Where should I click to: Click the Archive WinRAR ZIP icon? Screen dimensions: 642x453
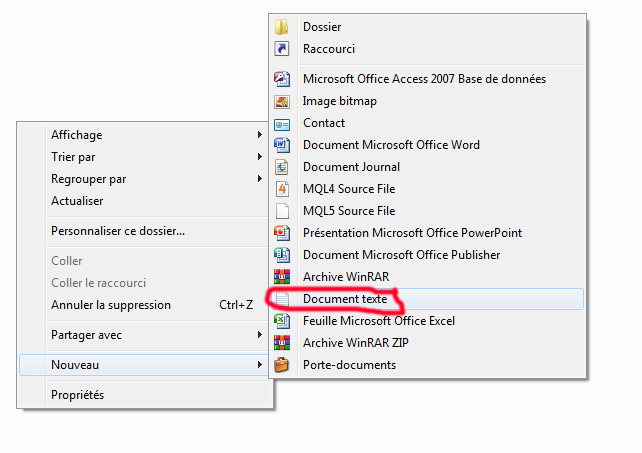coord(282,343)
